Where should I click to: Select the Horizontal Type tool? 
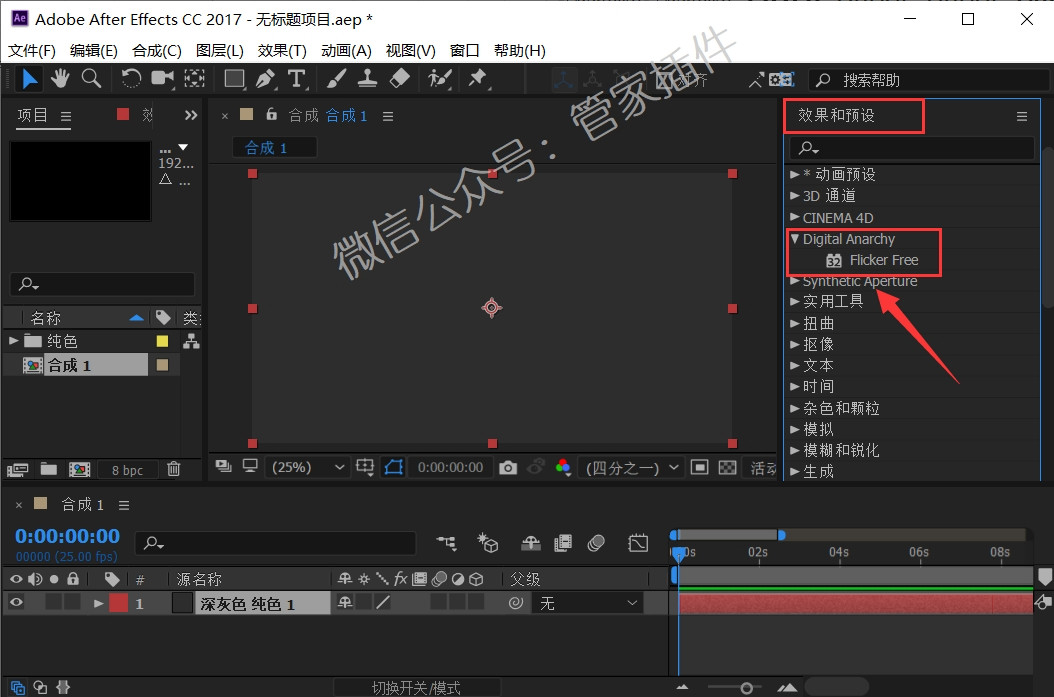pos(296,79)
